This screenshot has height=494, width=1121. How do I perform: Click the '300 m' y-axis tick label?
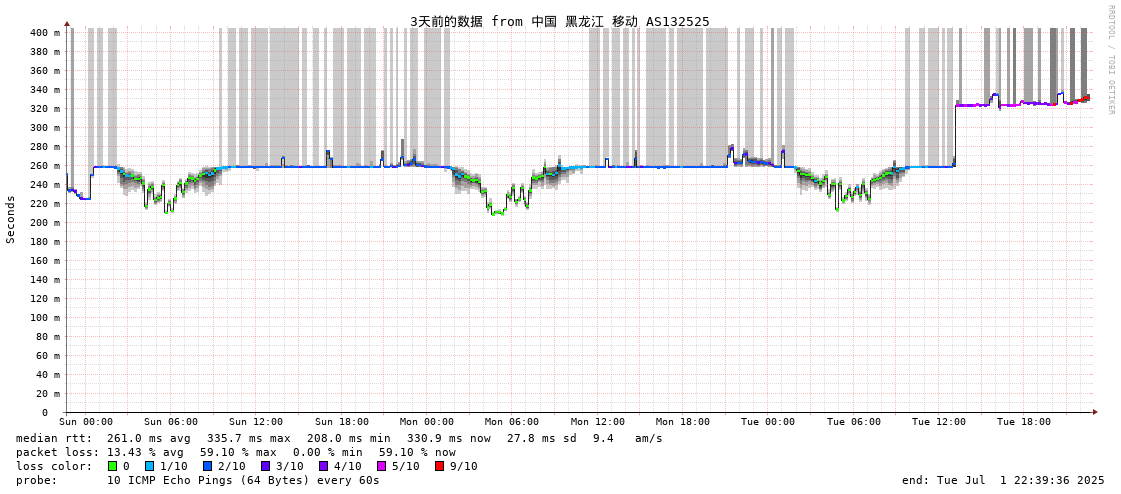click(45, 127)
